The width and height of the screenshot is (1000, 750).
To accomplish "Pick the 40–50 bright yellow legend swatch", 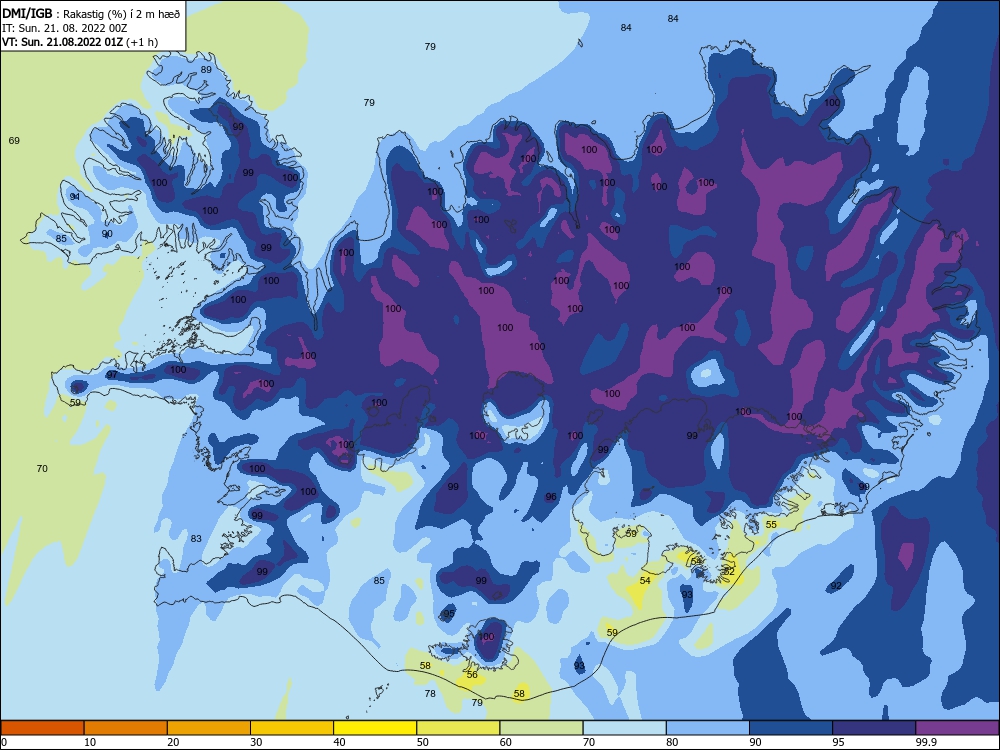I will coord(375,728).
